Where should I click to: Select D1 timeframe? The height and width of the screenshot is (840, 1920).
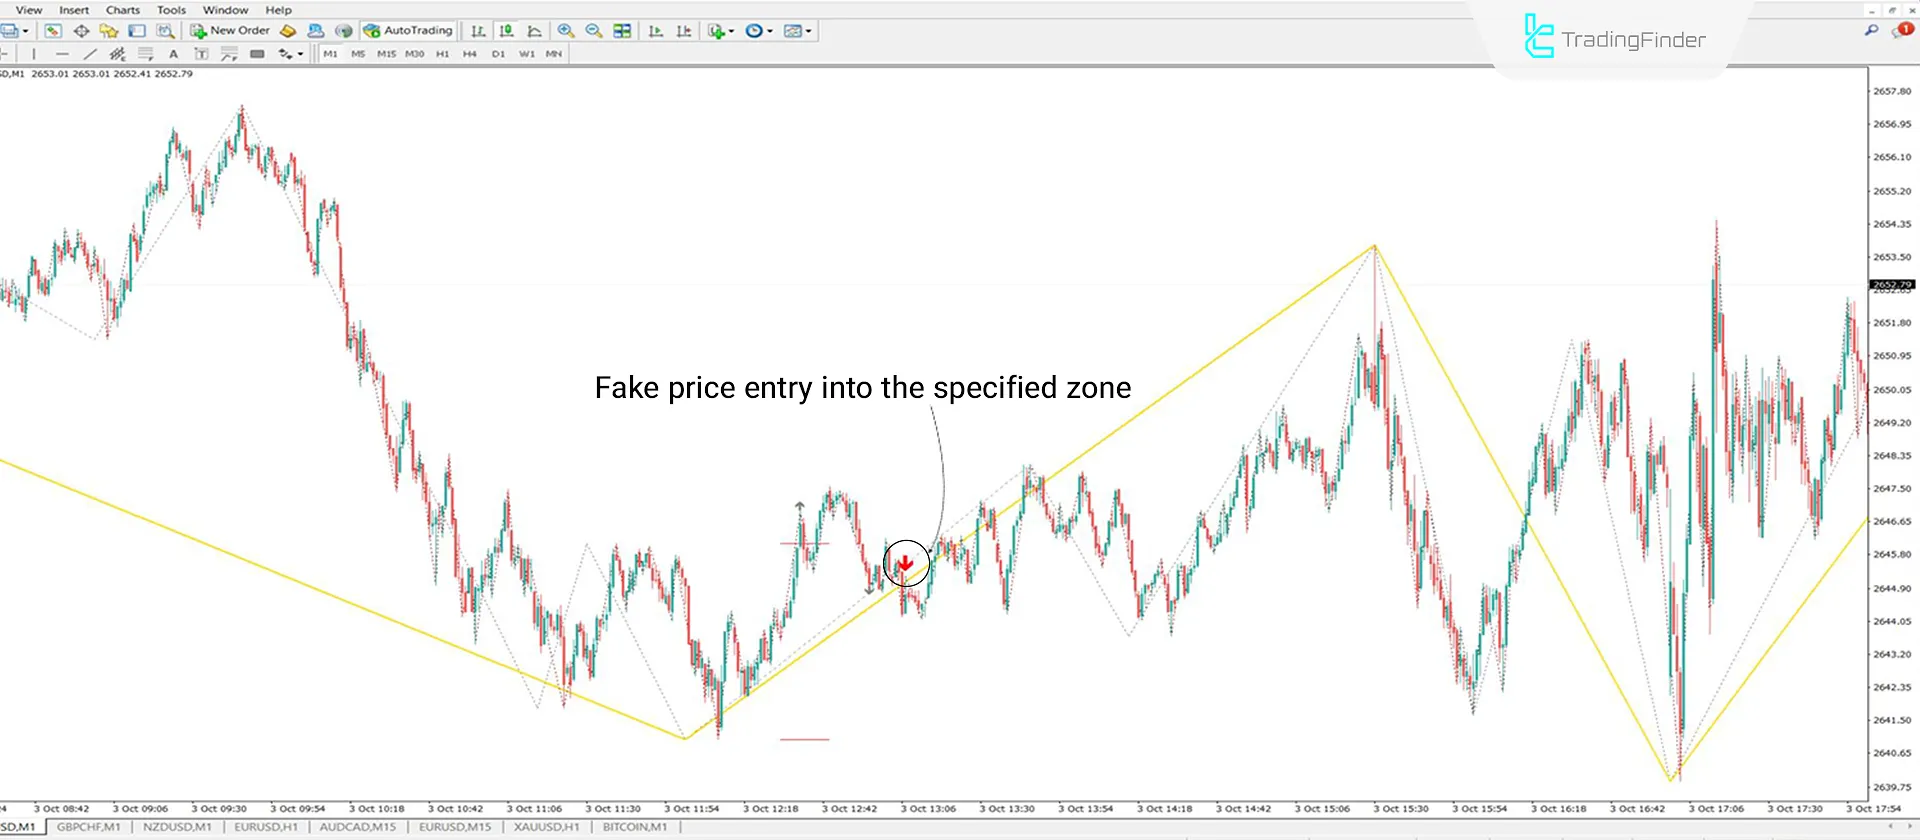coord(498,54)
